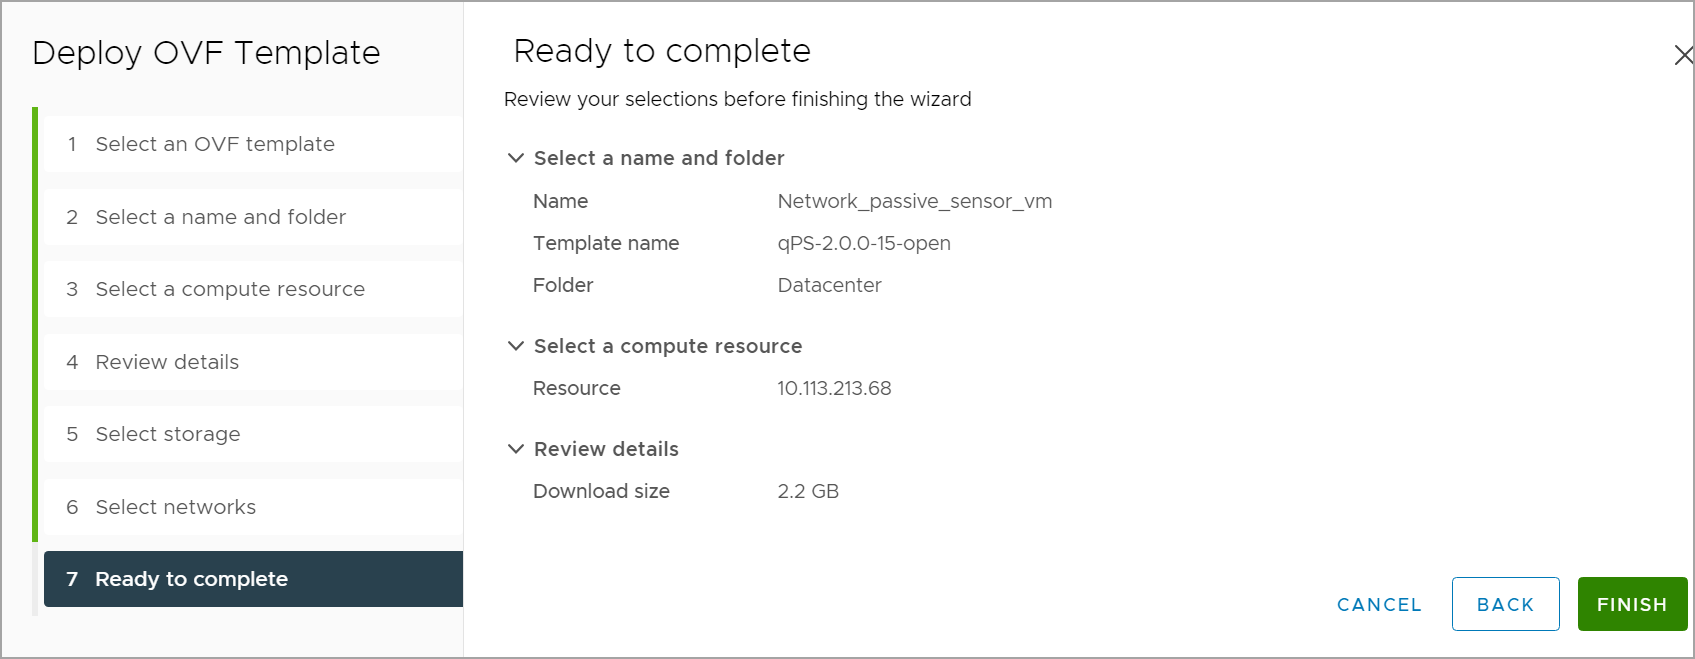Click the CANCEL button
Image resolution: width=1695 pixels, height=659 pixels.
1379,604
